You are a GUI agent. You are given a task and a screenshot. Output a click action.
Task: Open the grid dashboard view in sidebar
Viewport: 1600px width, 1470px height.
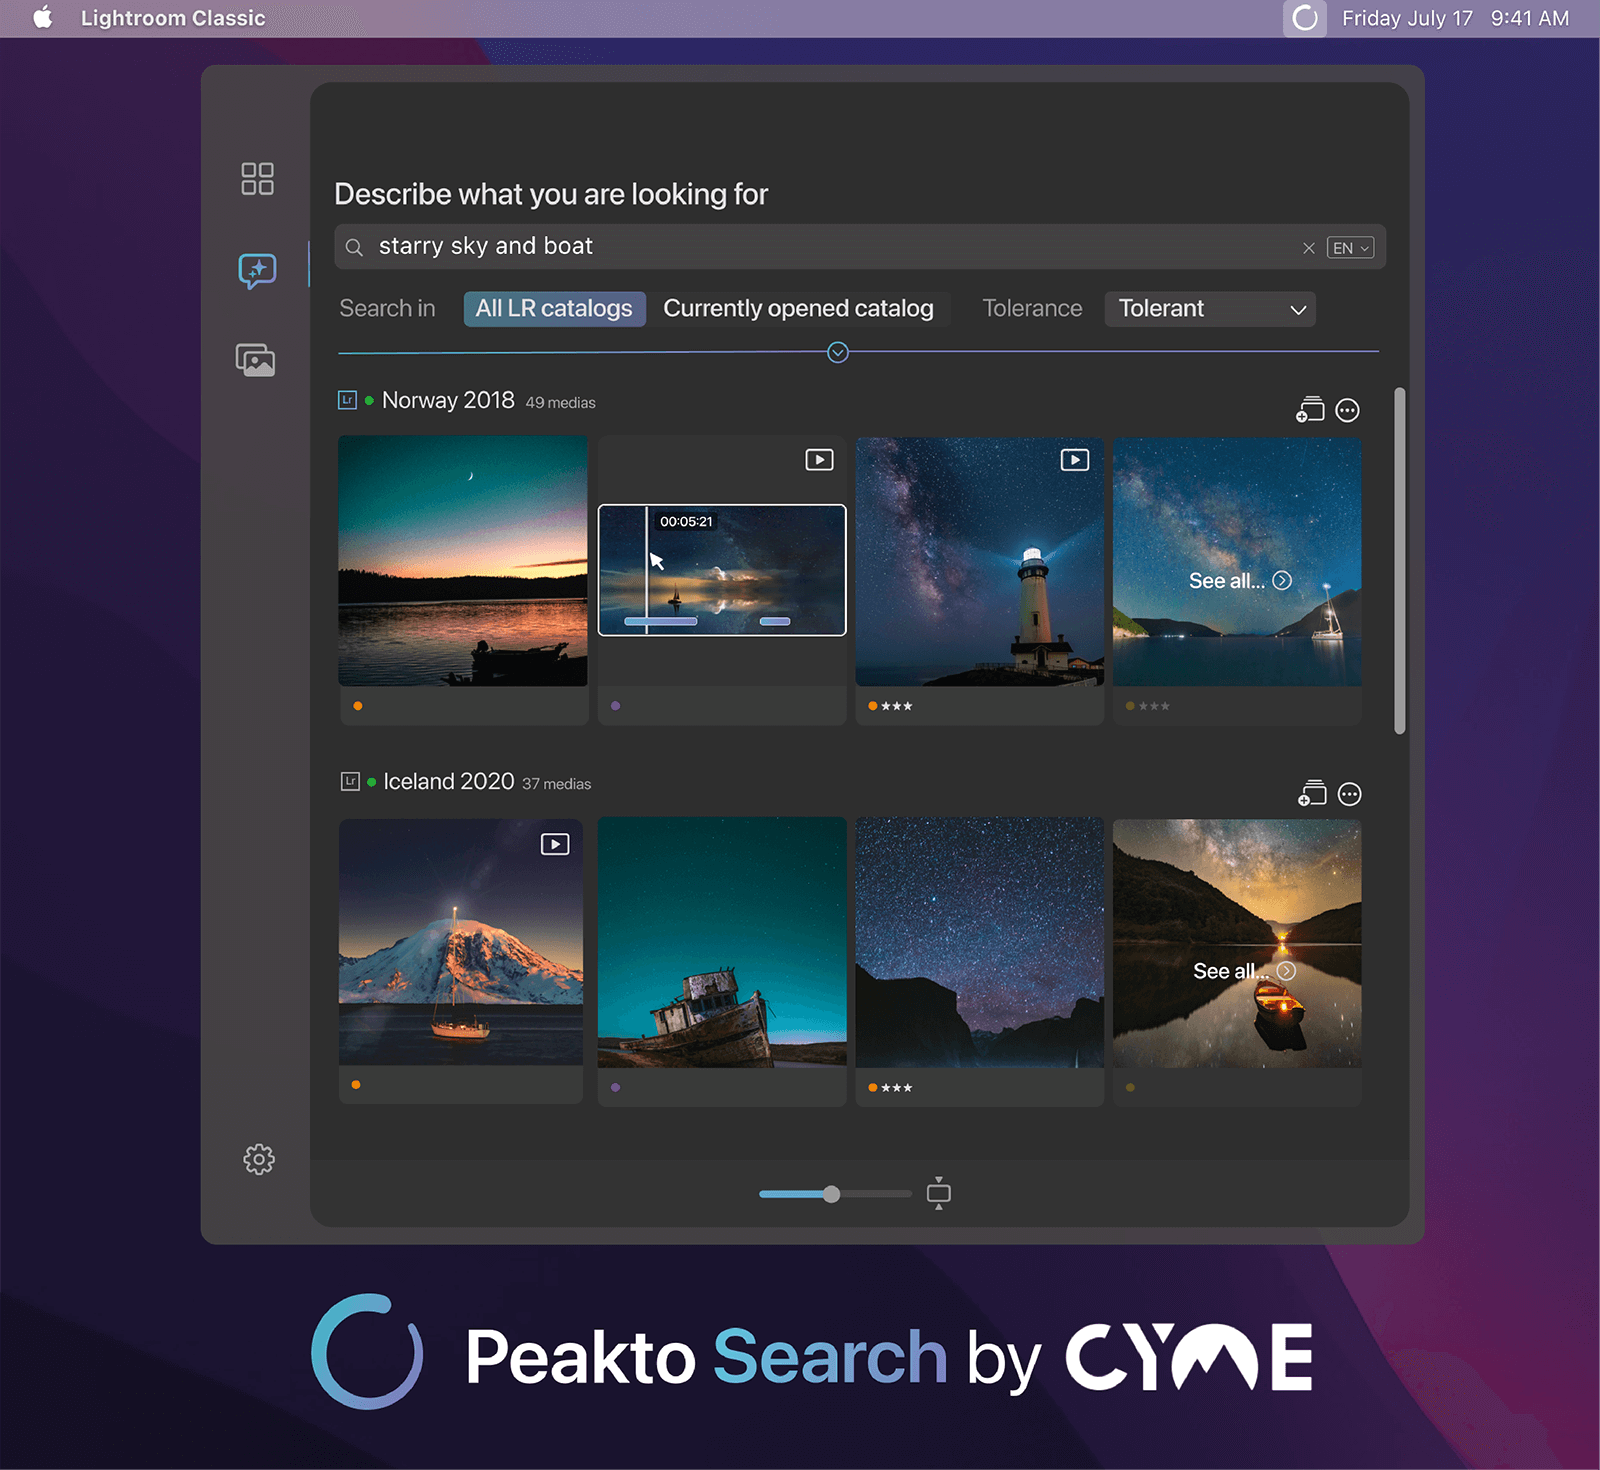click(x=257, y=179)
